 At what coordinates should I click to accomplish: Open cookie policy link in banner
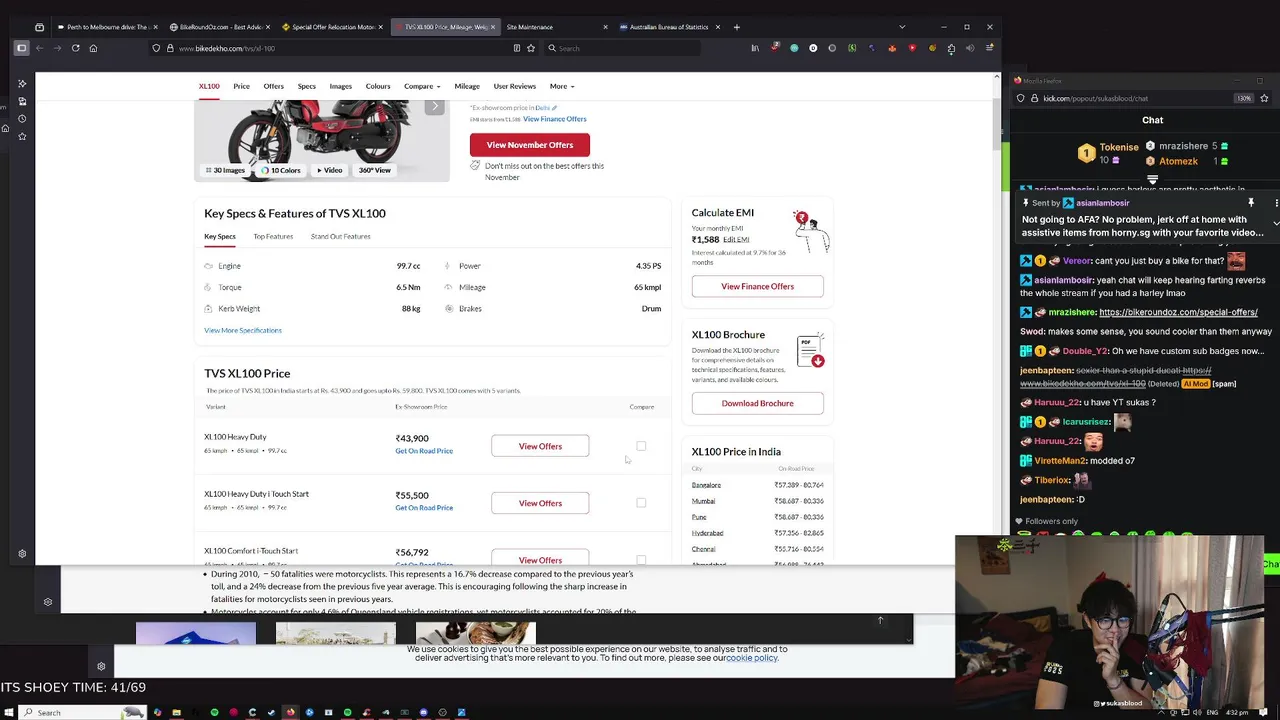tap(752, 658)
